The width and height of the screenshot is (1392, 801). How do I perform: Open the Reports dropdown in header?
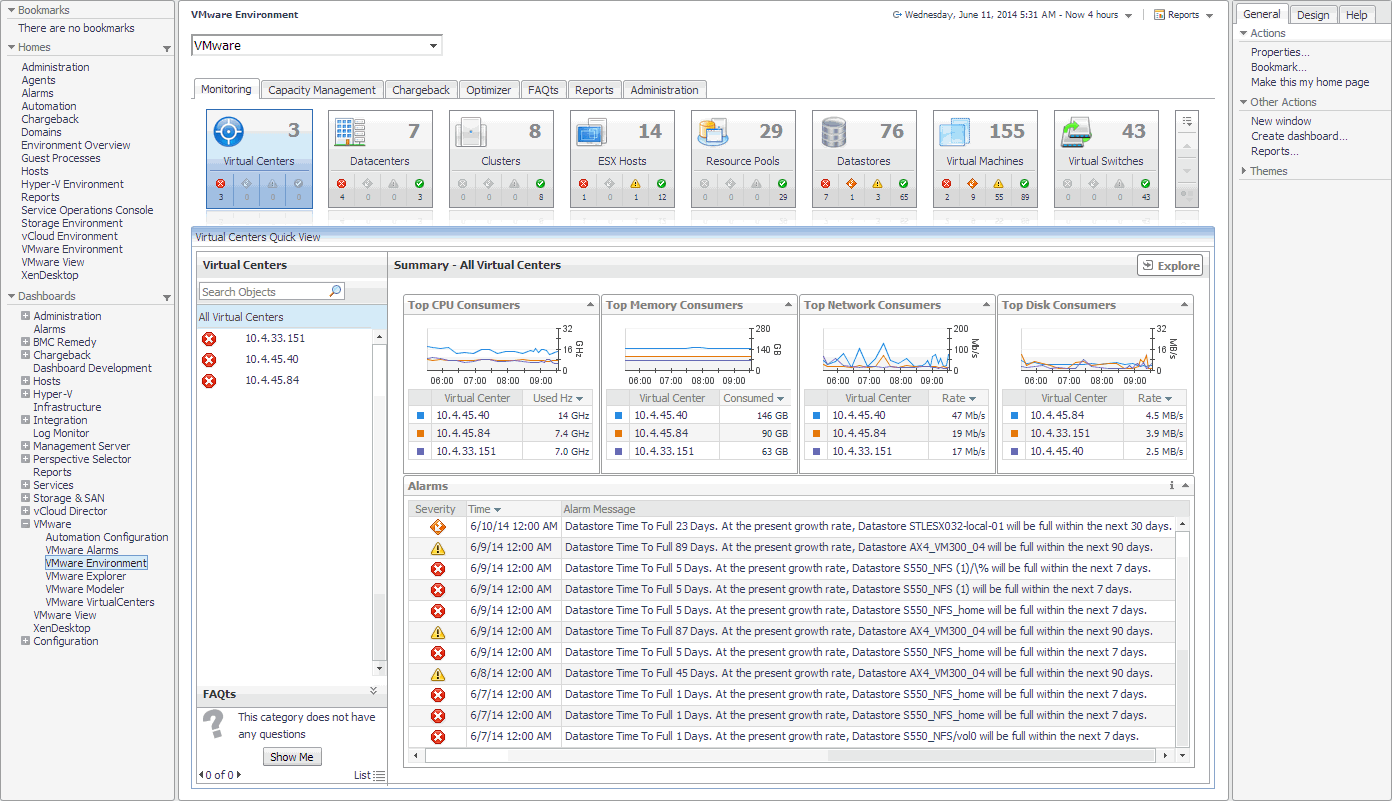(1184, 15)
